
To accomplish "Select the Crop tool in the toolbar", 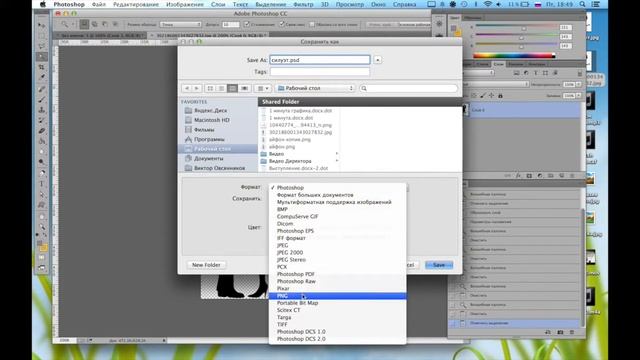I will tap(42, 67).
